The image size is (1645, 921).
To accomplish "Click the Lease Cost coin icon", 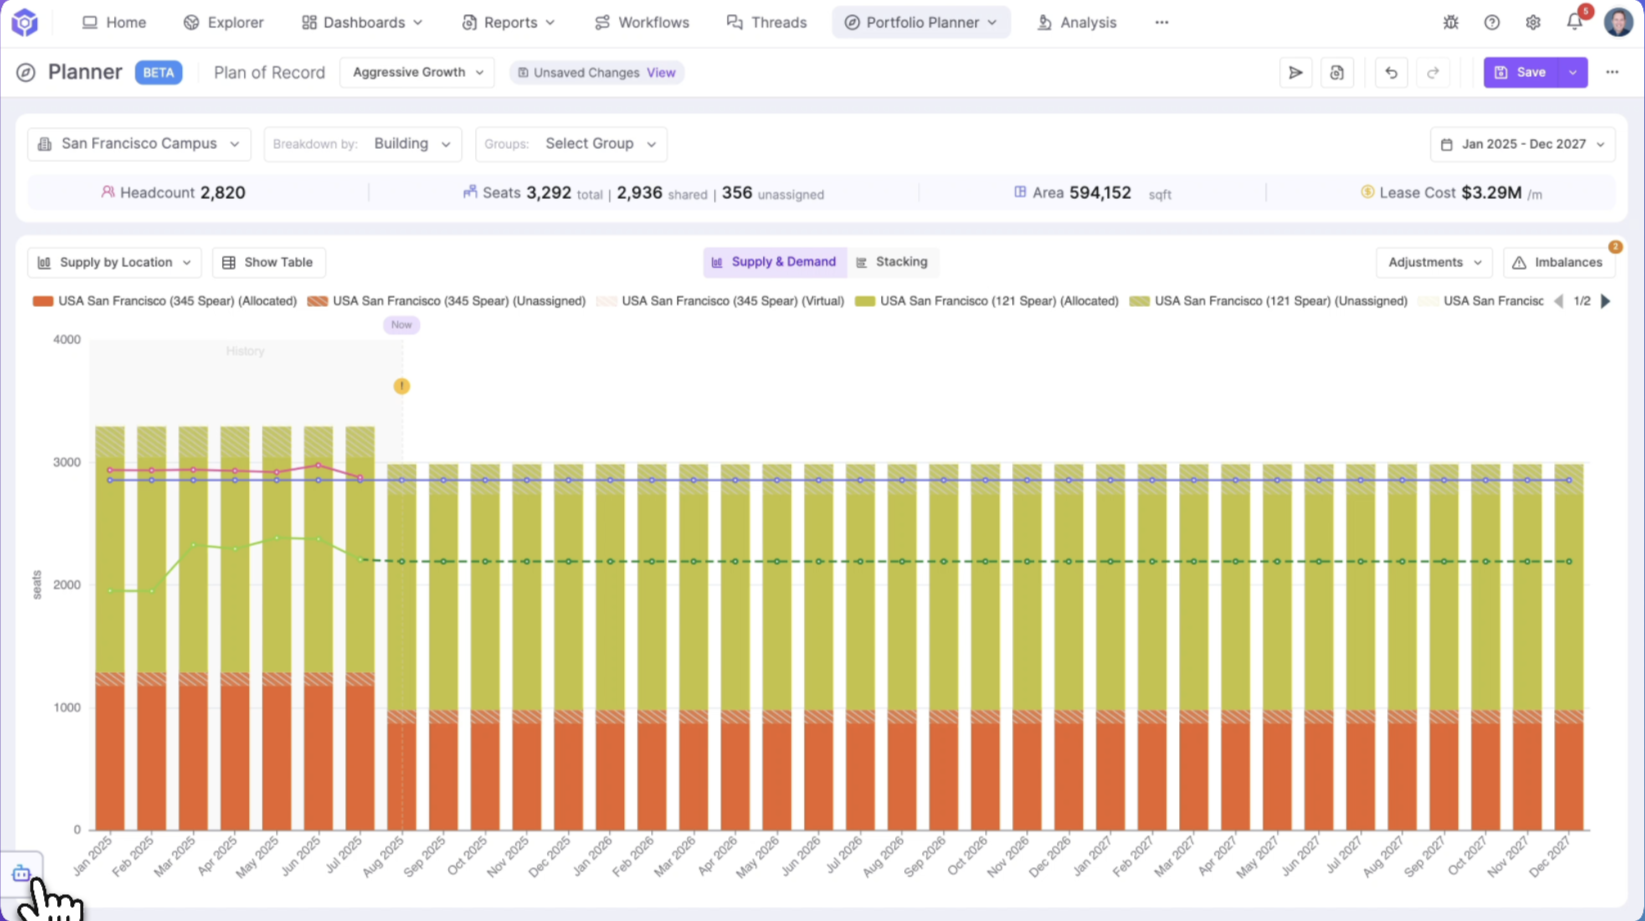I will (x=1367, y=192).
